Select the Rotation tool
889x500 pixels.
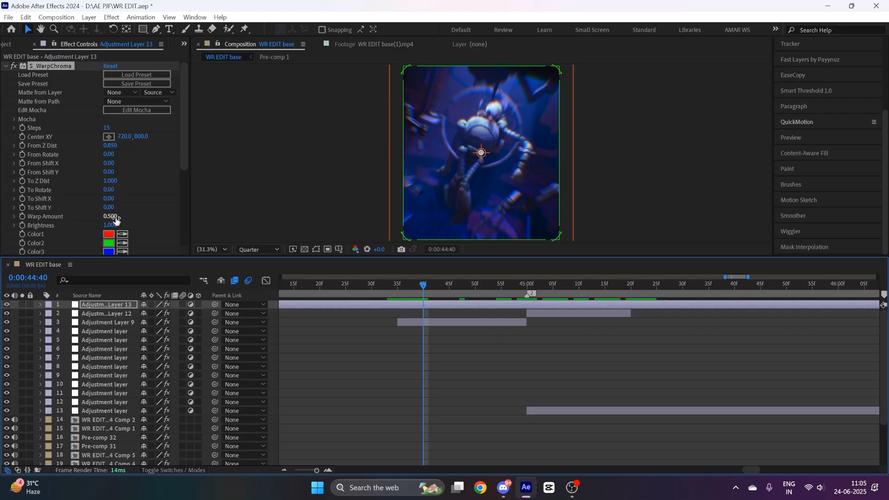113,29
